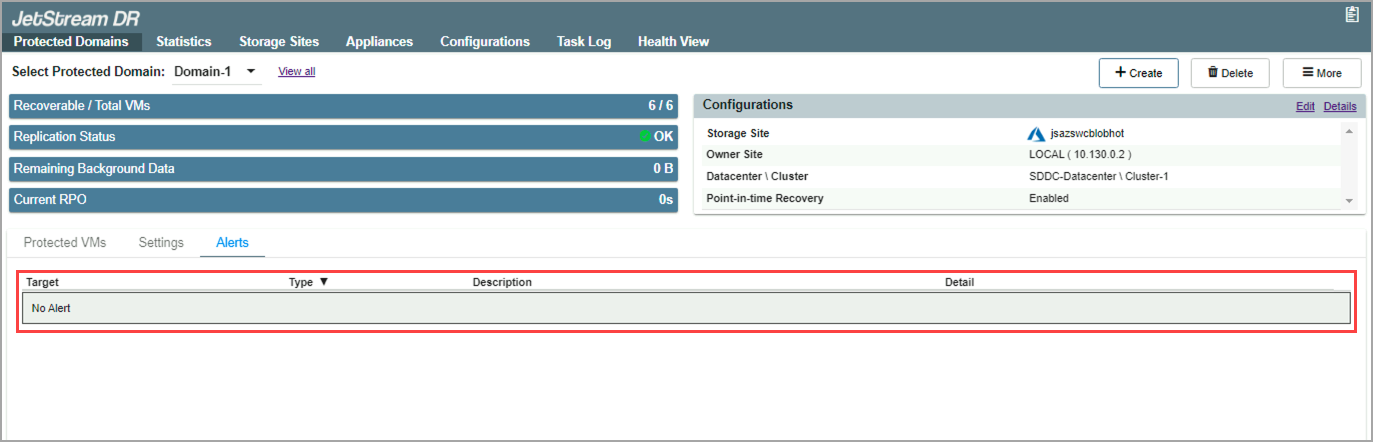The width and height of the screenshot is (1373, 442).
Task: Open the Task Log tab
Action: (583, 42)
